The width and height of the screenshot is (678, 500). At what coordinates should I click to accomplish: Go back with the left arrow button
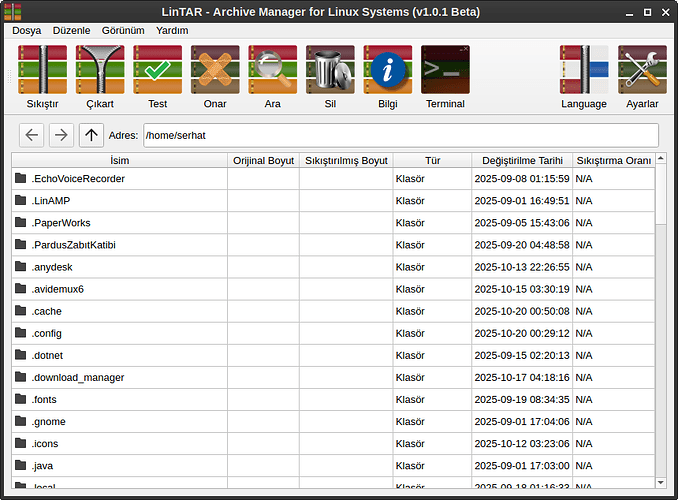(32, 135)
